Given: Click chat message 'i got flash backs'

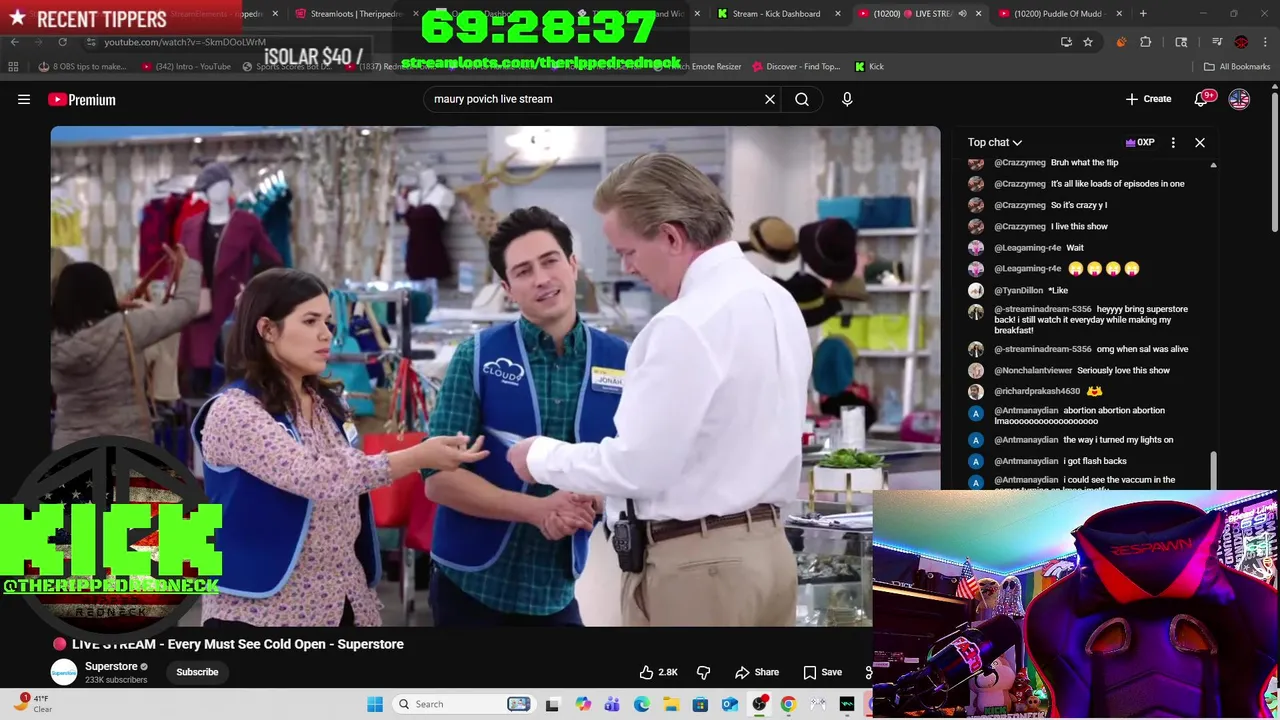Looking at the screenshot, I should [1095, 461].
